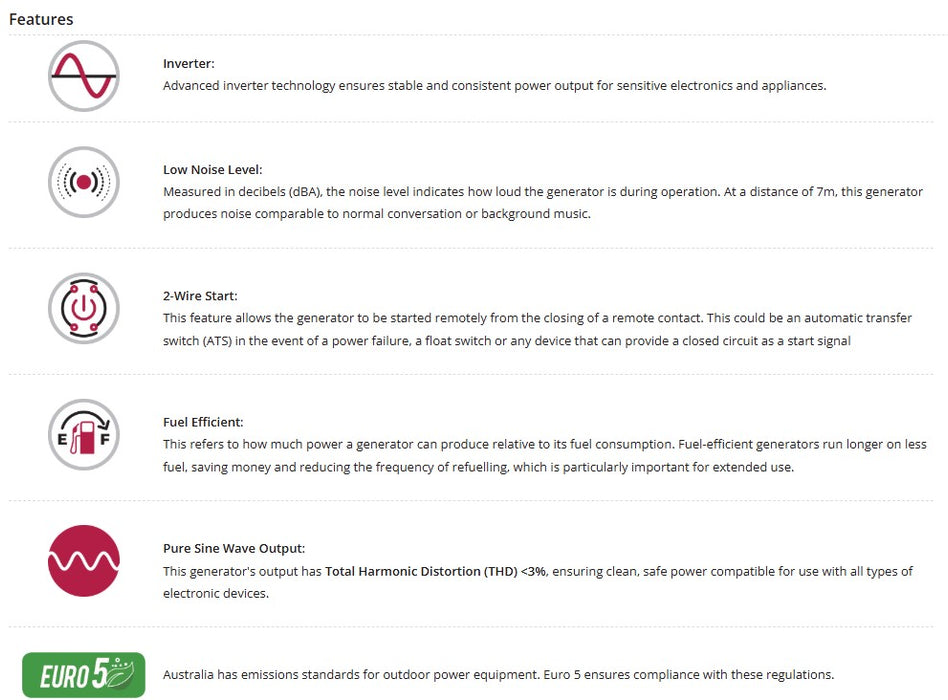
Task: Click the Low Noise Level icon
Action: [84, 182]
